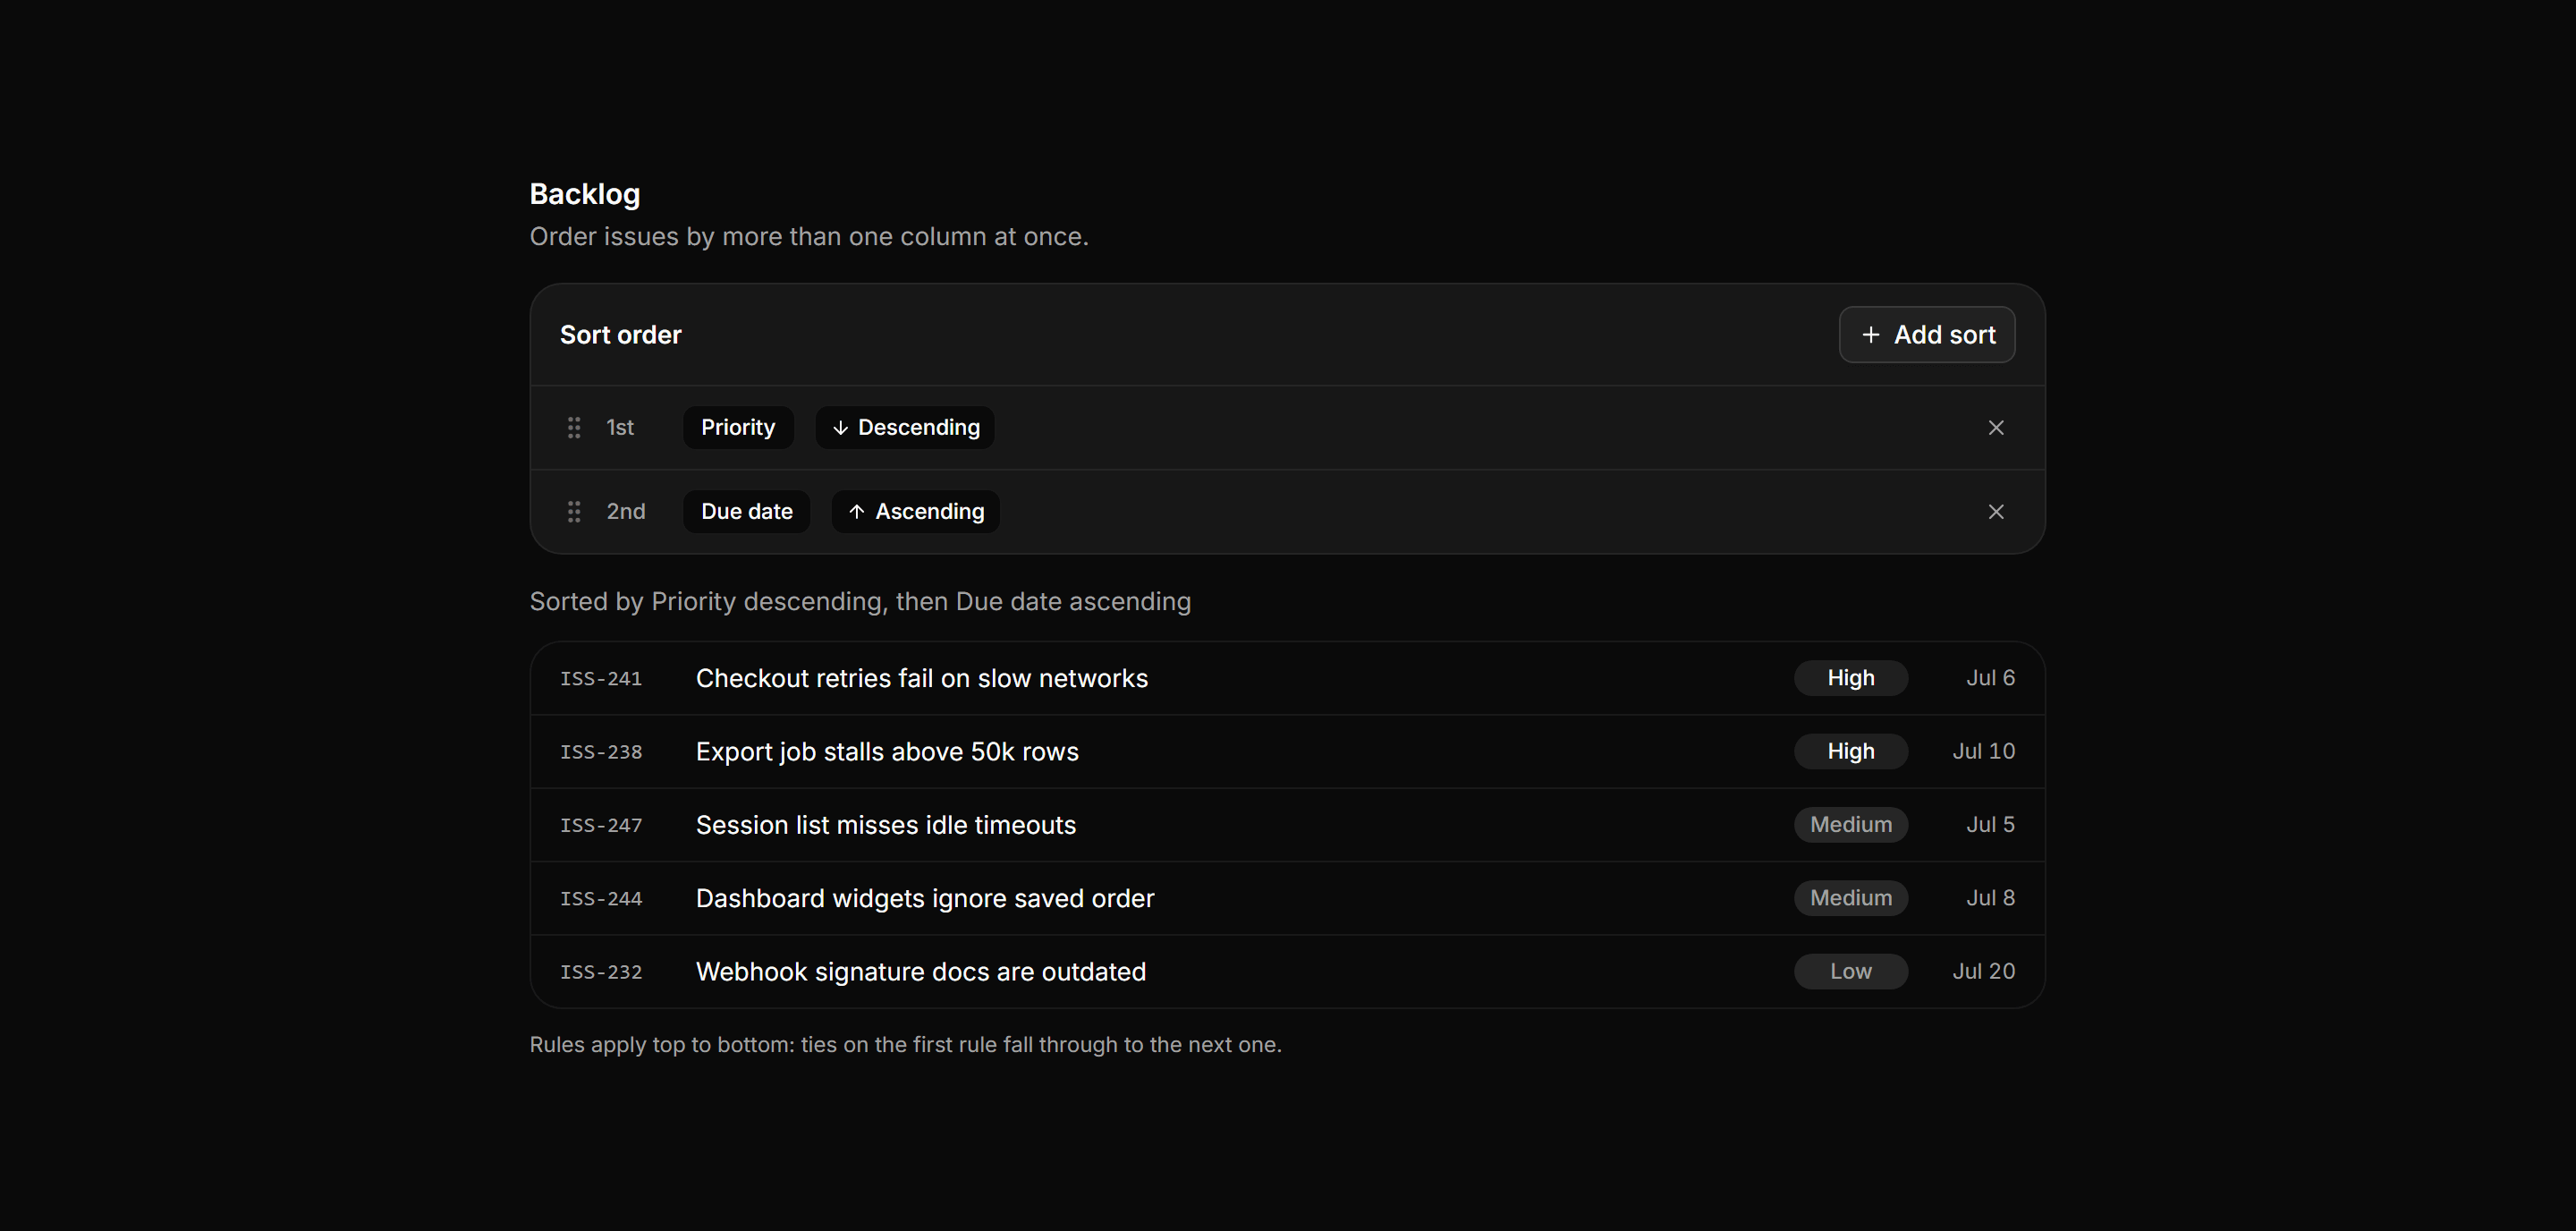This screenshot has width=2576, height=1231.
Task: Click the ISS-244 issue ID
Action: point(601,899)
